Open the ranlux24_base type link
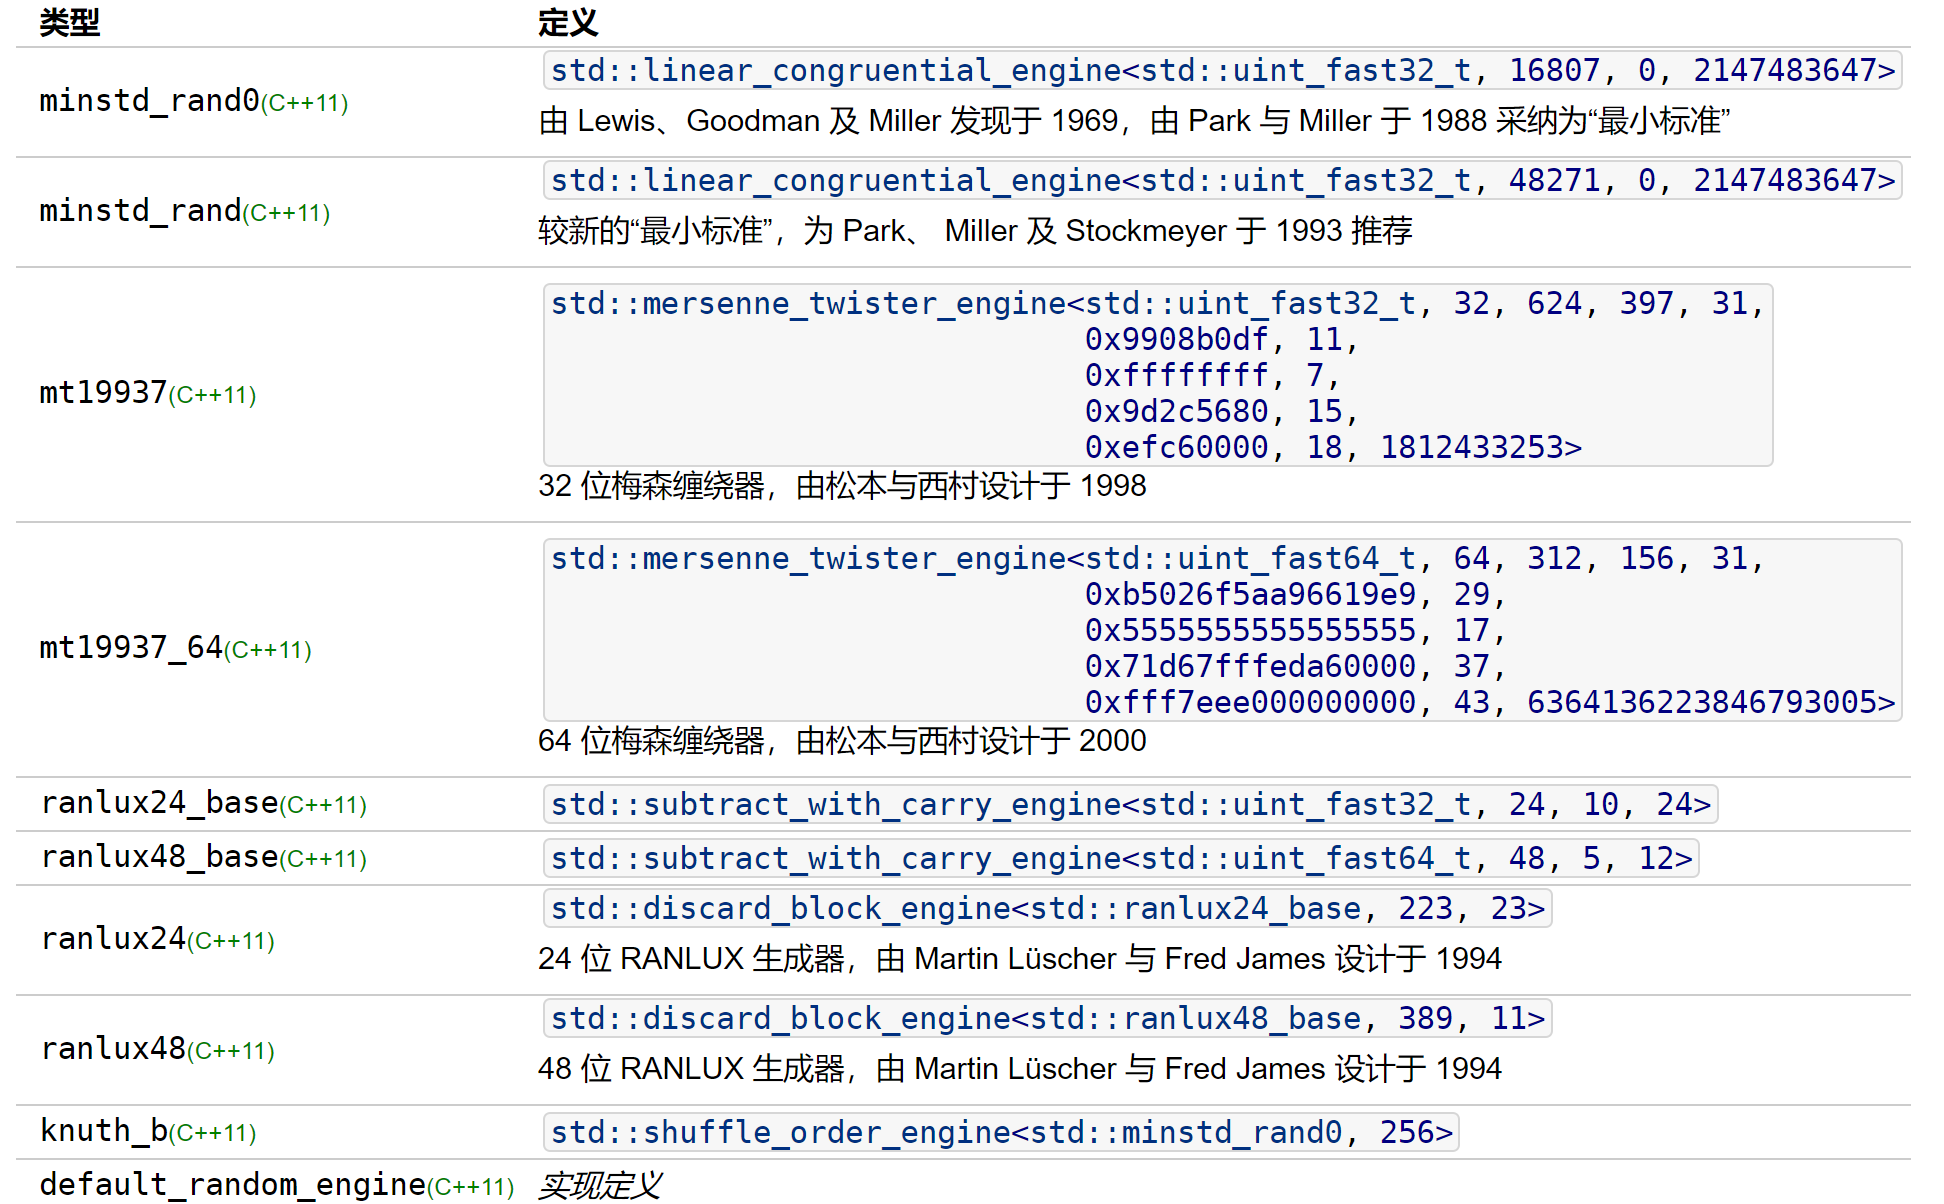 159,803
